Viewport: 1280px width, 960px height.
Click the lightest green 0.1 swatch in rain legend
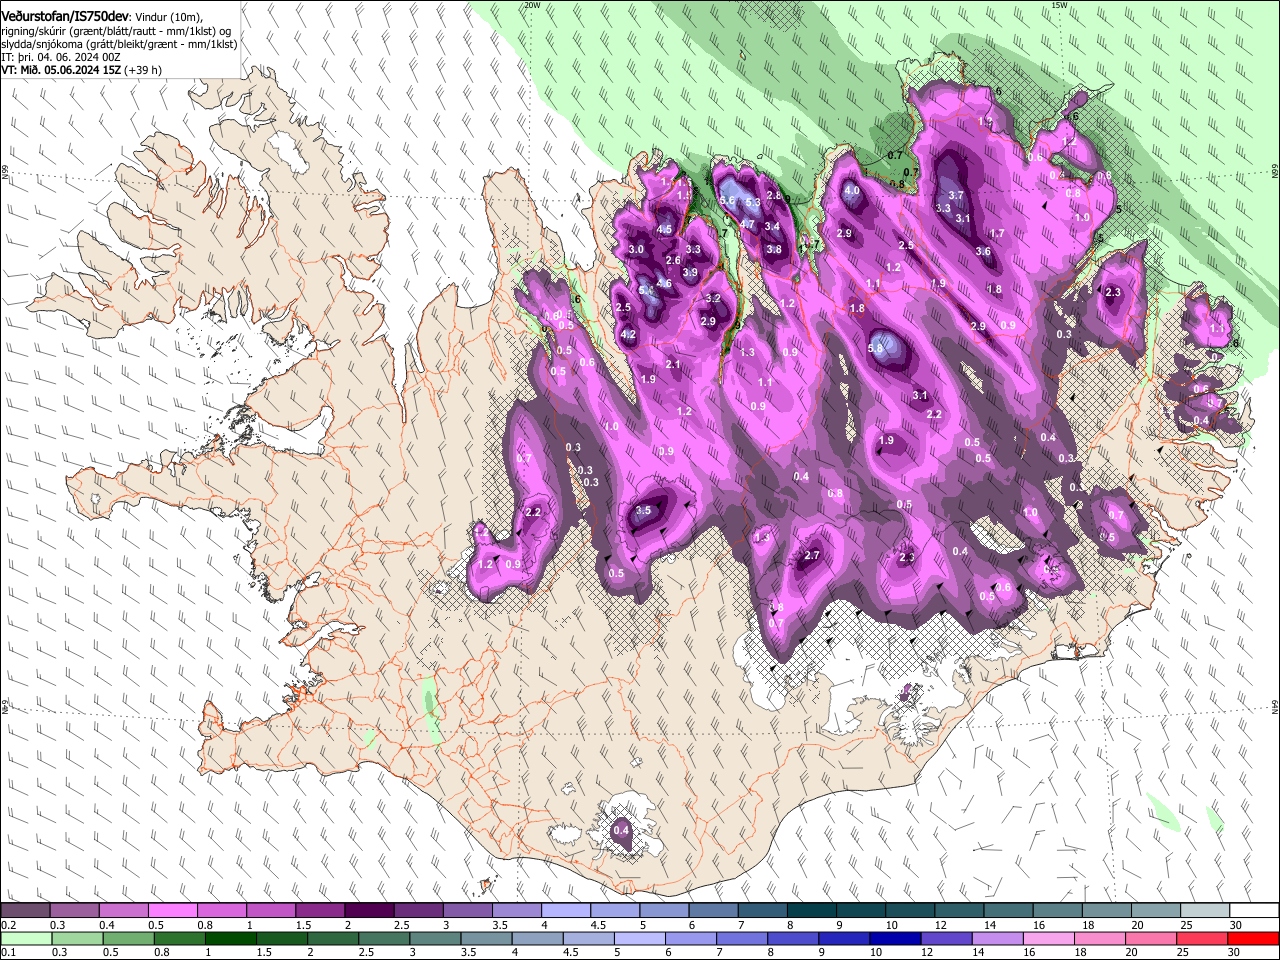pyautogui.click(x=25, y=938)
